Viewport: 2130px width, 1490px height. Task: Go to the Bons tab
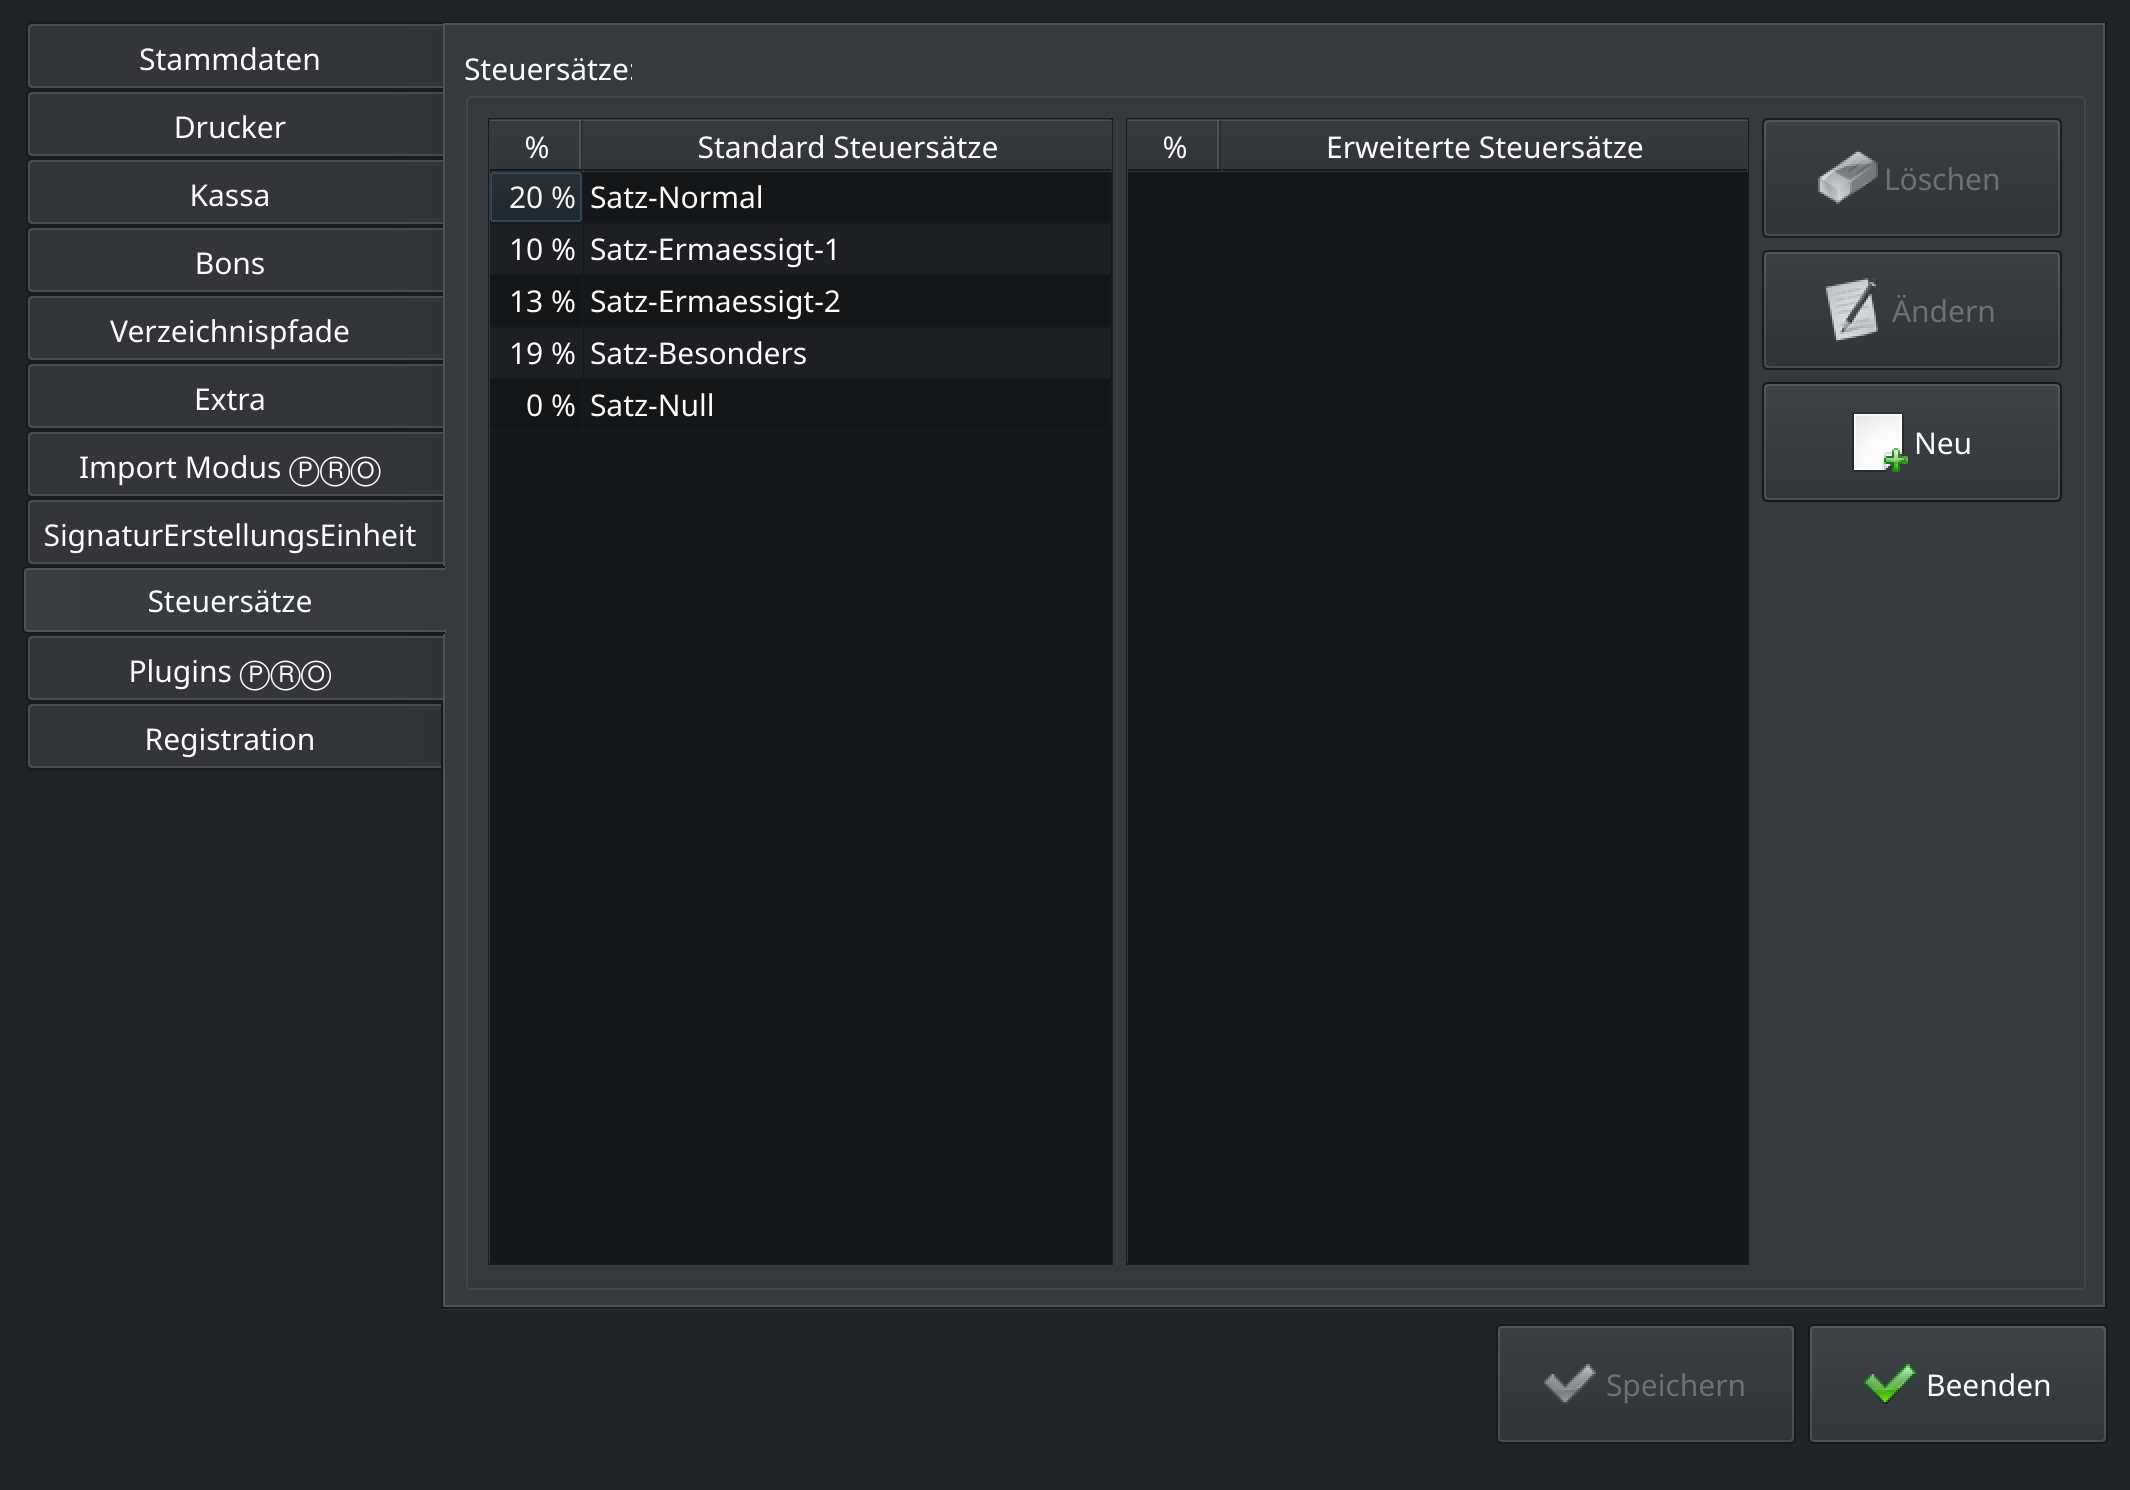point(235,263)
